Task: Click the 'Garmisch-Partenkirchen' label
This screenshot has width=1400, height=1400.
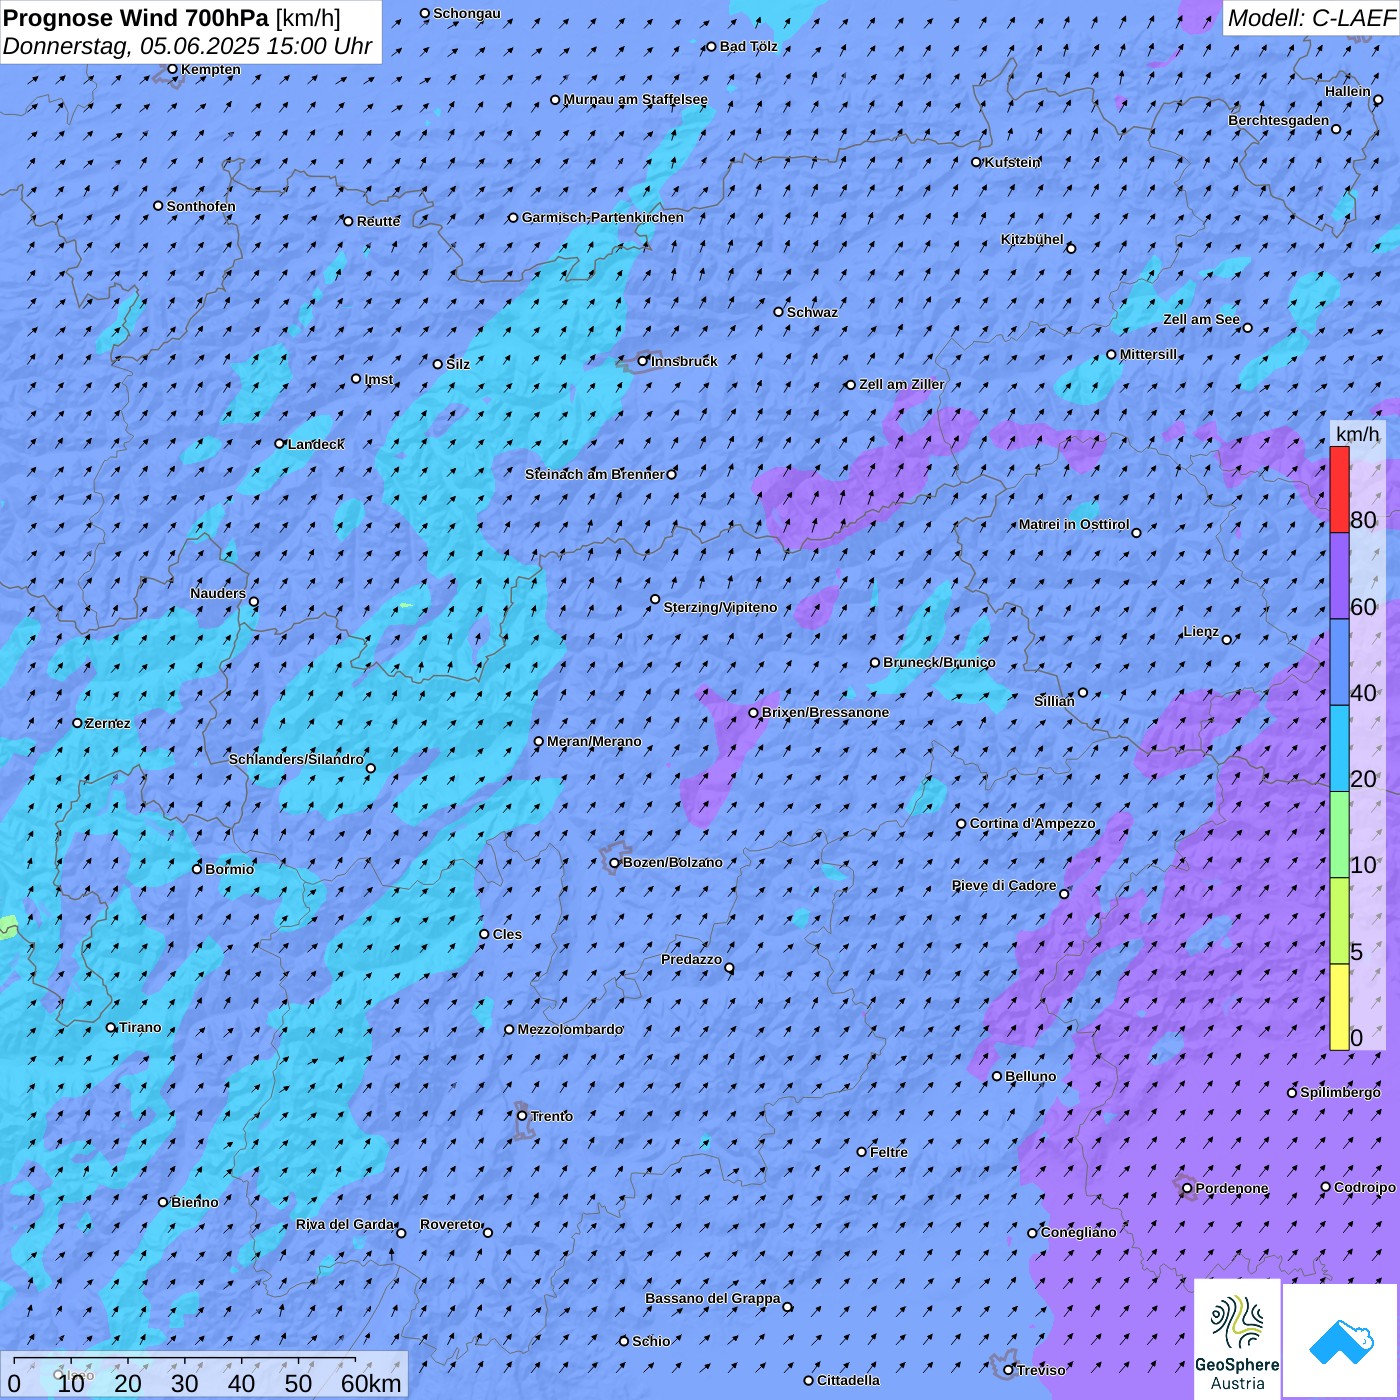Action: [x=603, y=217]
